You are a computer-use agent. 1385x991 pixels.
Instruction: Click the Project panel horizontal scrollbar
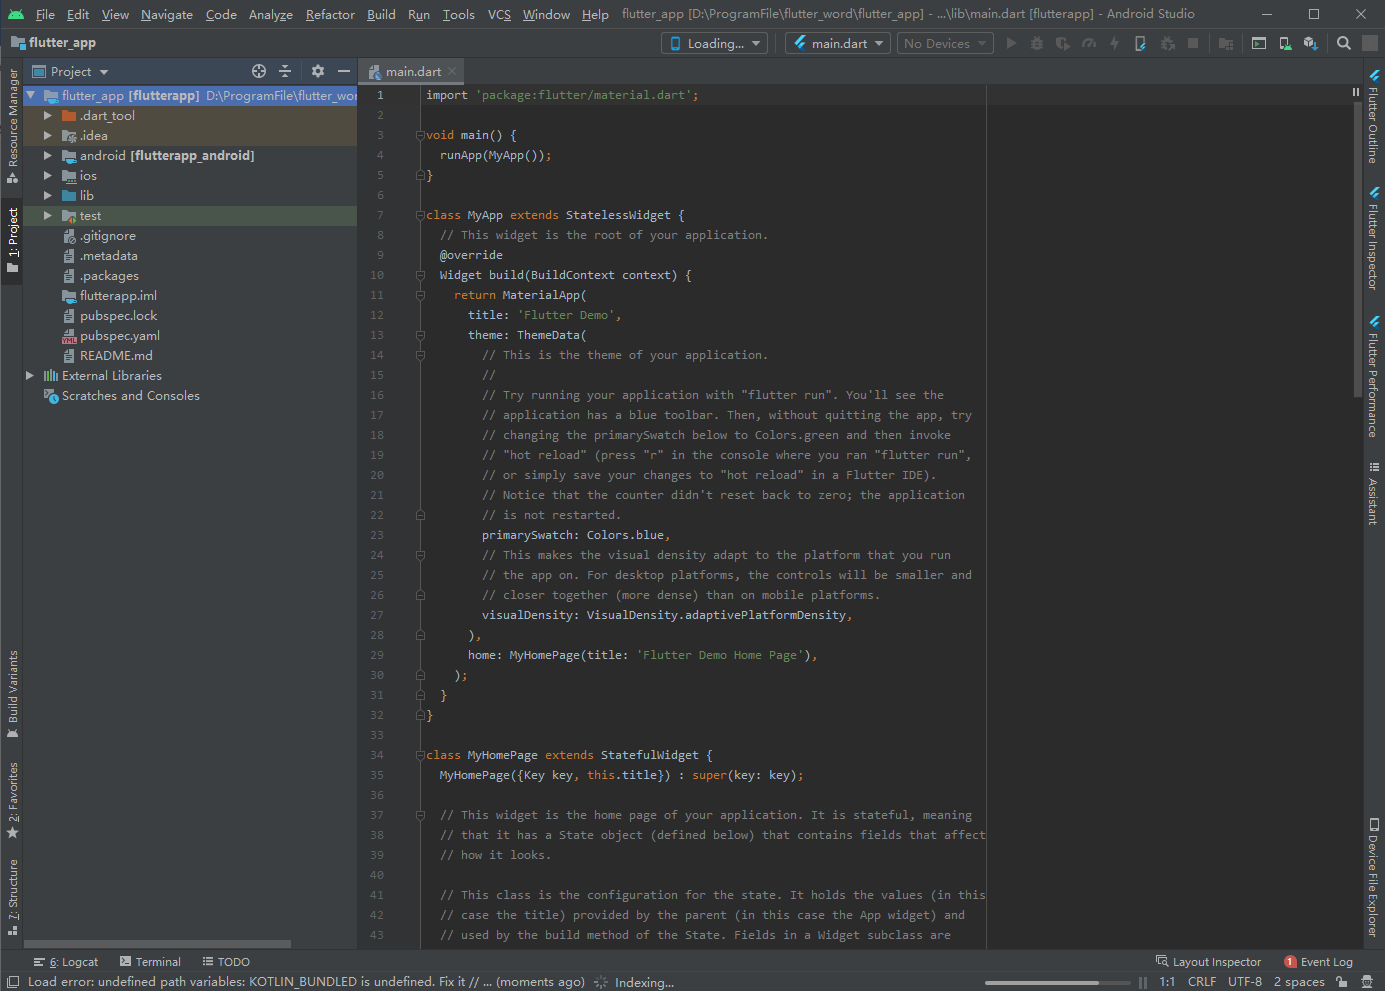157,943
